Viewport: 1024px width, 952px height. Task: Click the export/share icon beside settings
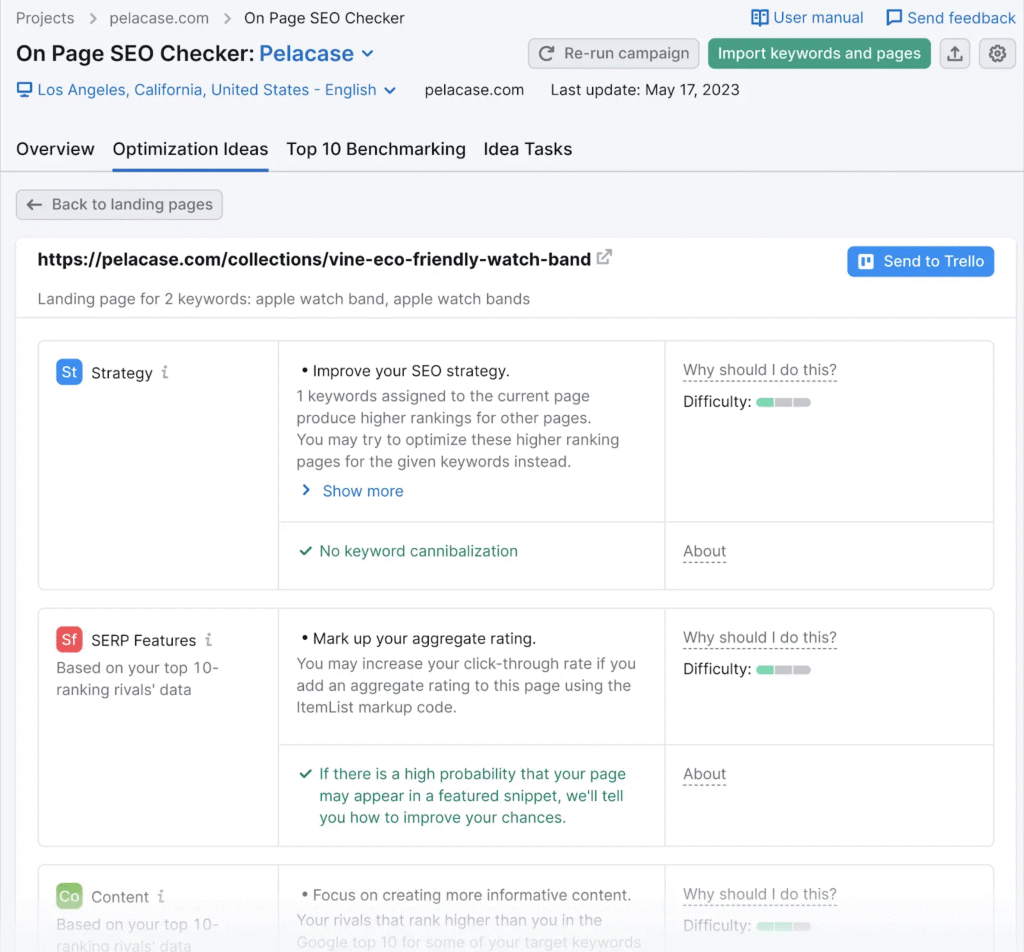click(954, 54)
